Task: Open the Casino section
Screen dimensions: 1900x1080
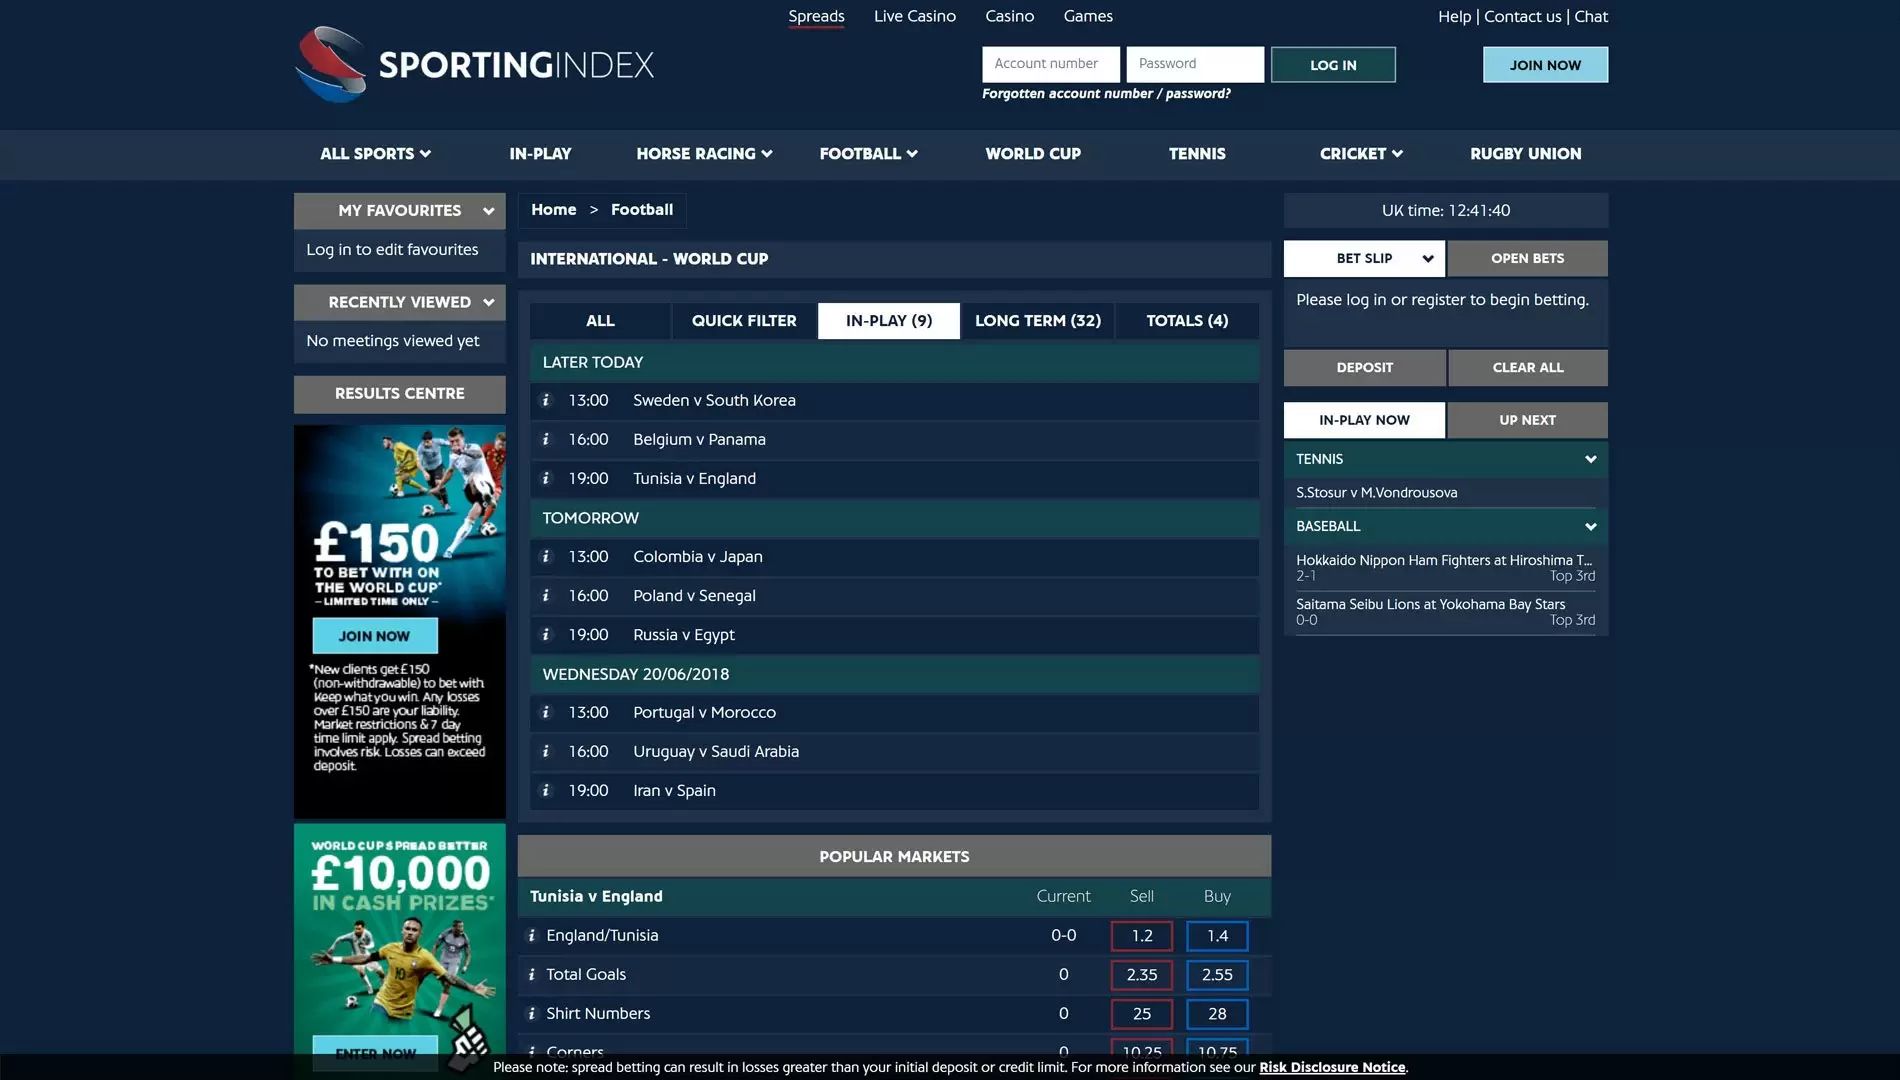Action: pos(1009,16)
